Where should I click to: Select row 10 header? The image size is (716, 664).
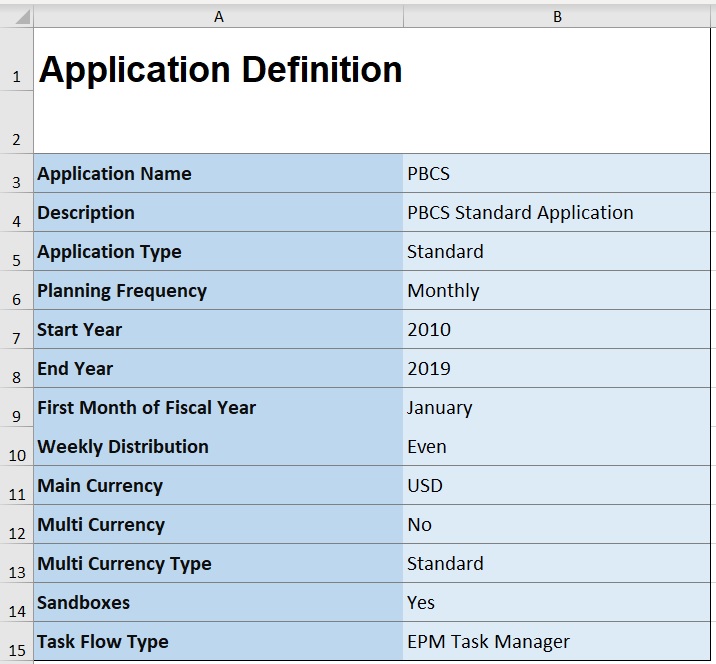16,446
